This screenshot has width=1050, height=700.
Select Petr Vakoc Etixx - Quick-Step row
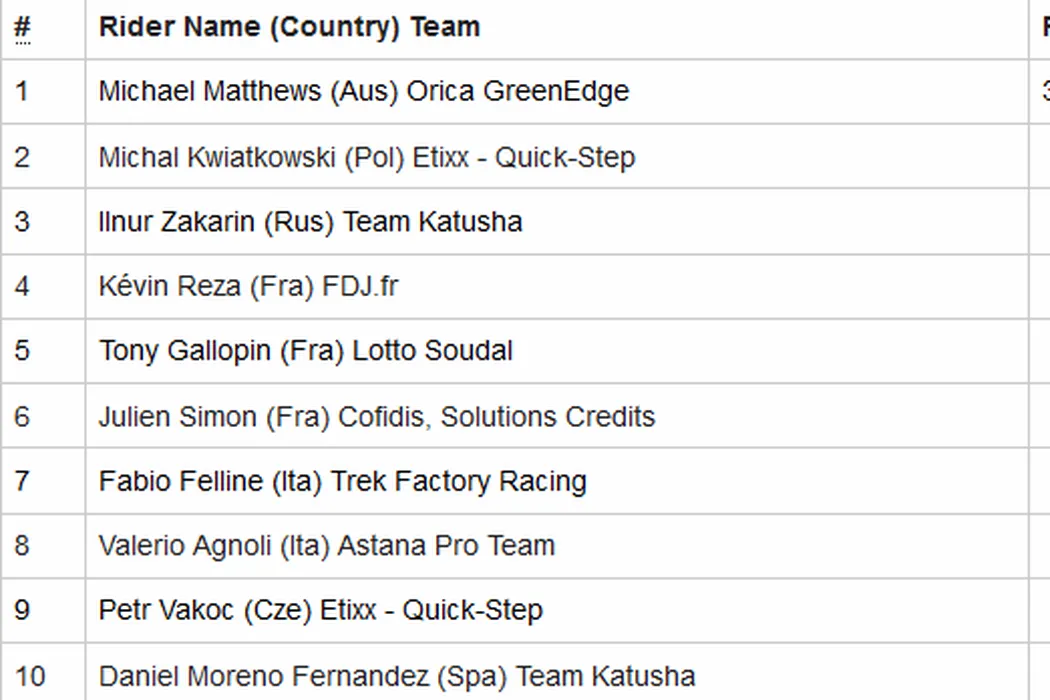pyautogui.click(x=320, y=611)
